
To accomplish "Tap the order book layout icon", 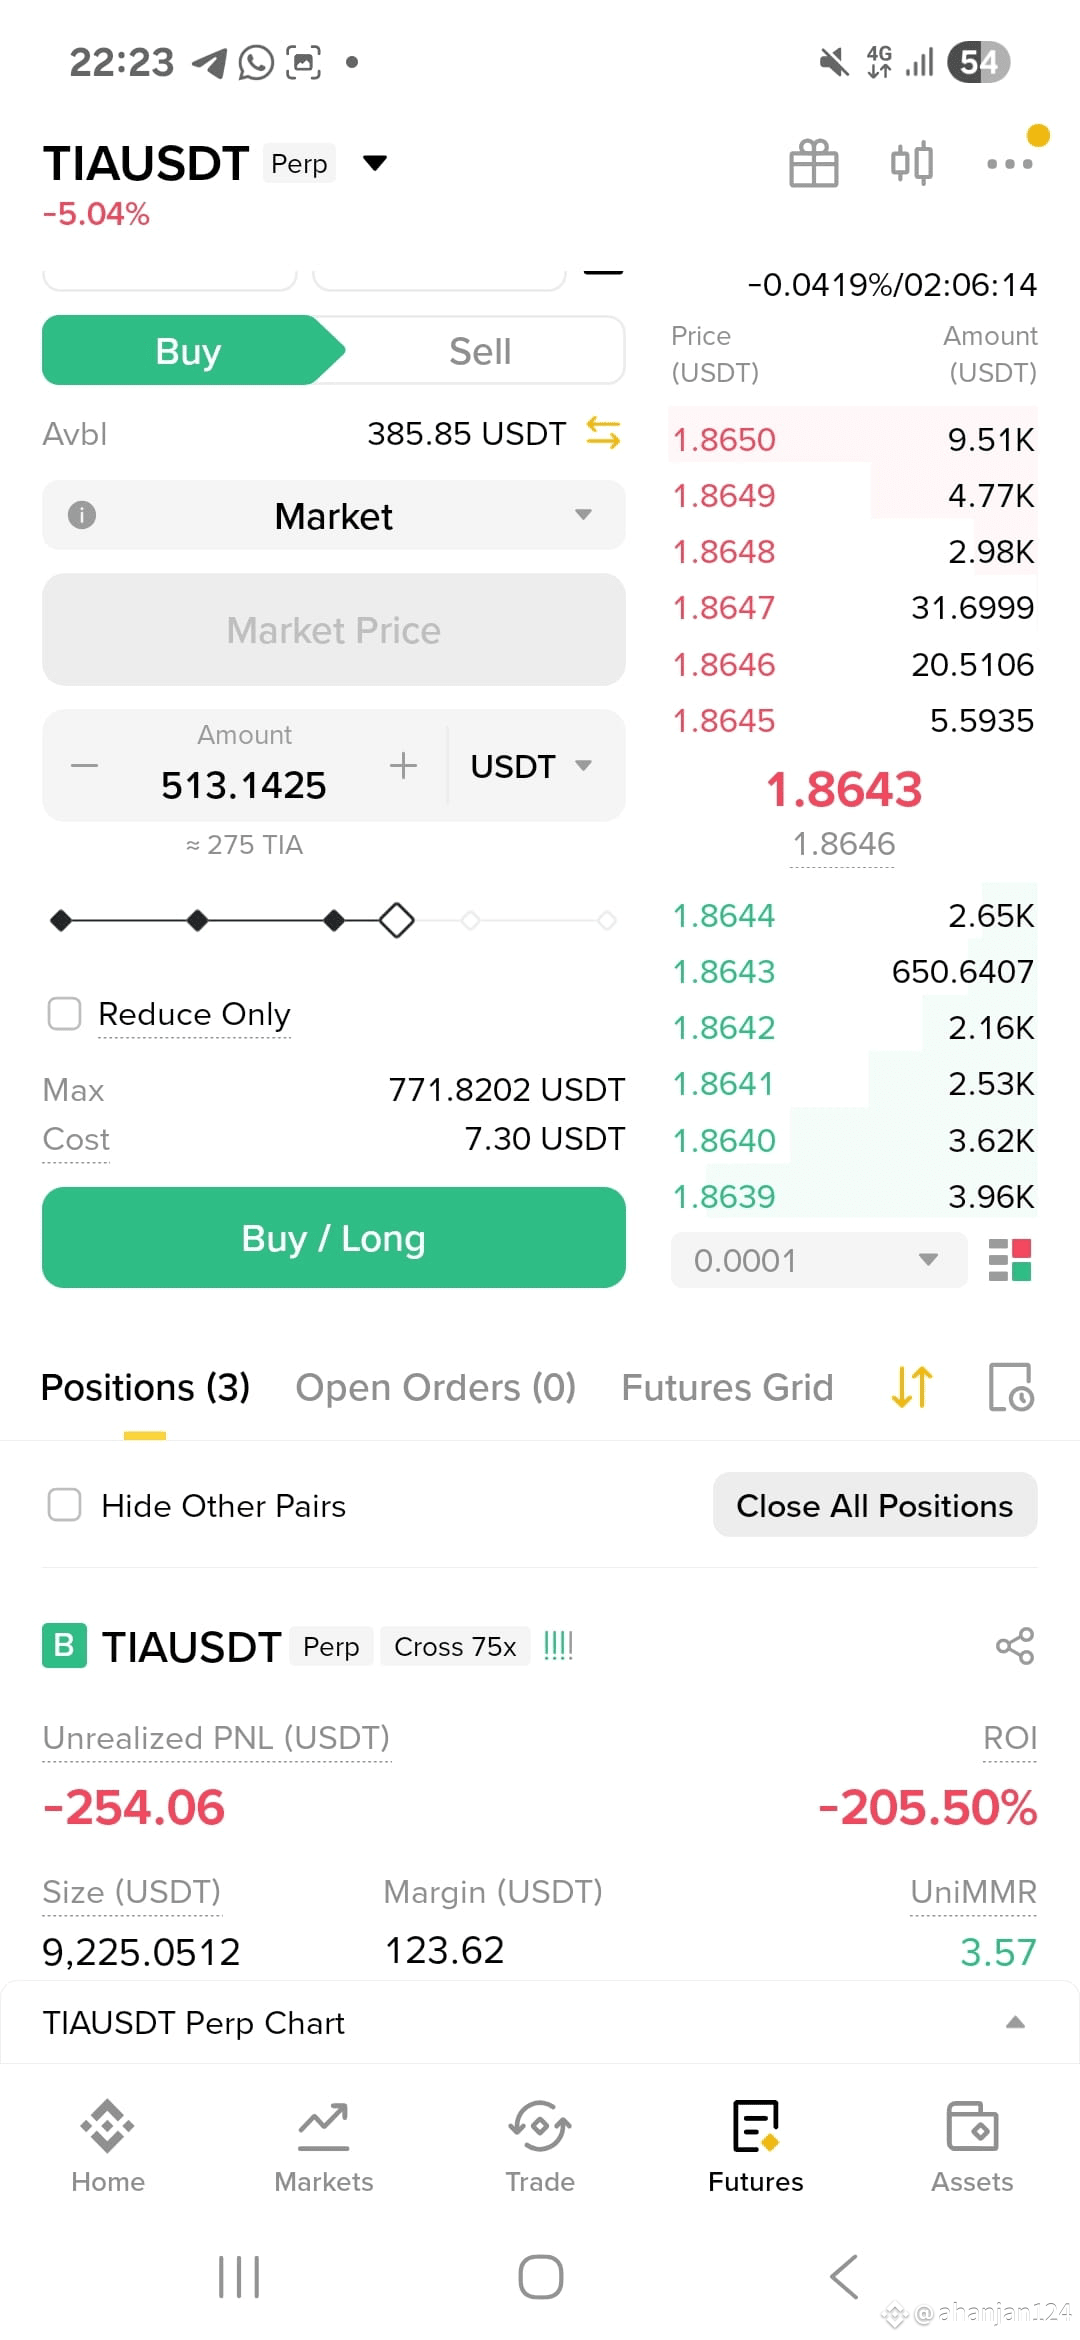I will pos(1009,1260).
